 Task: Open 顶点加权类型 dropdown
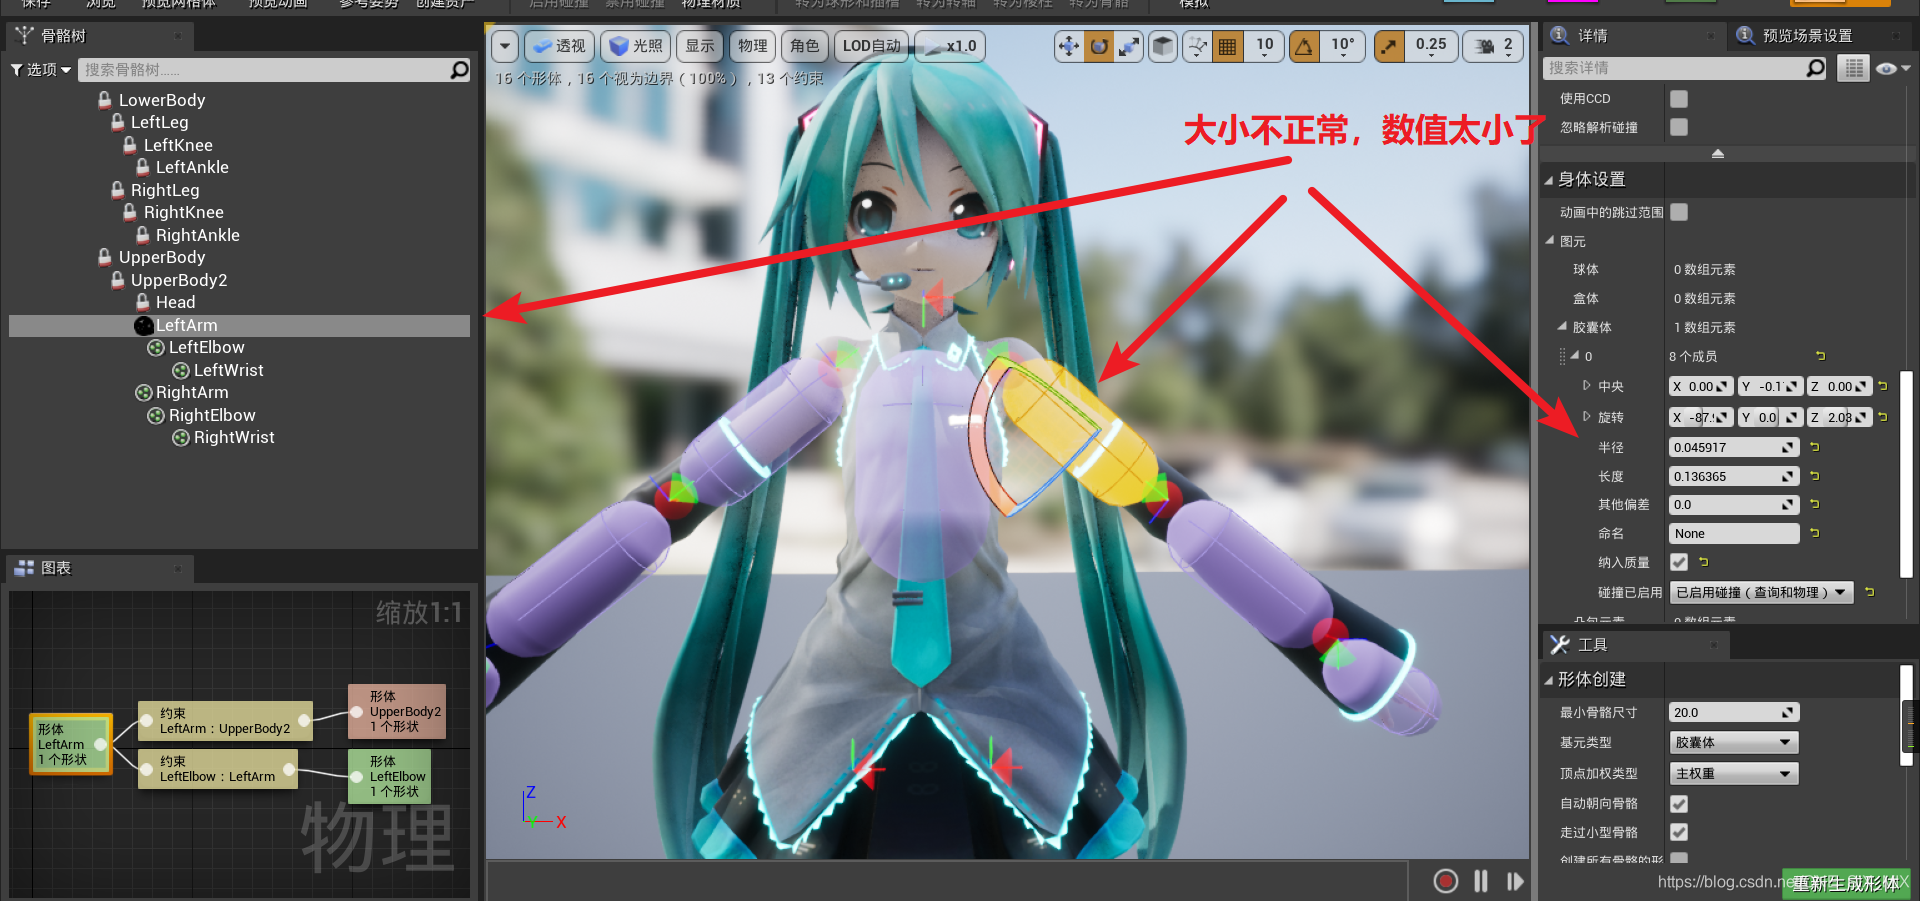[x=1733, y=773]
